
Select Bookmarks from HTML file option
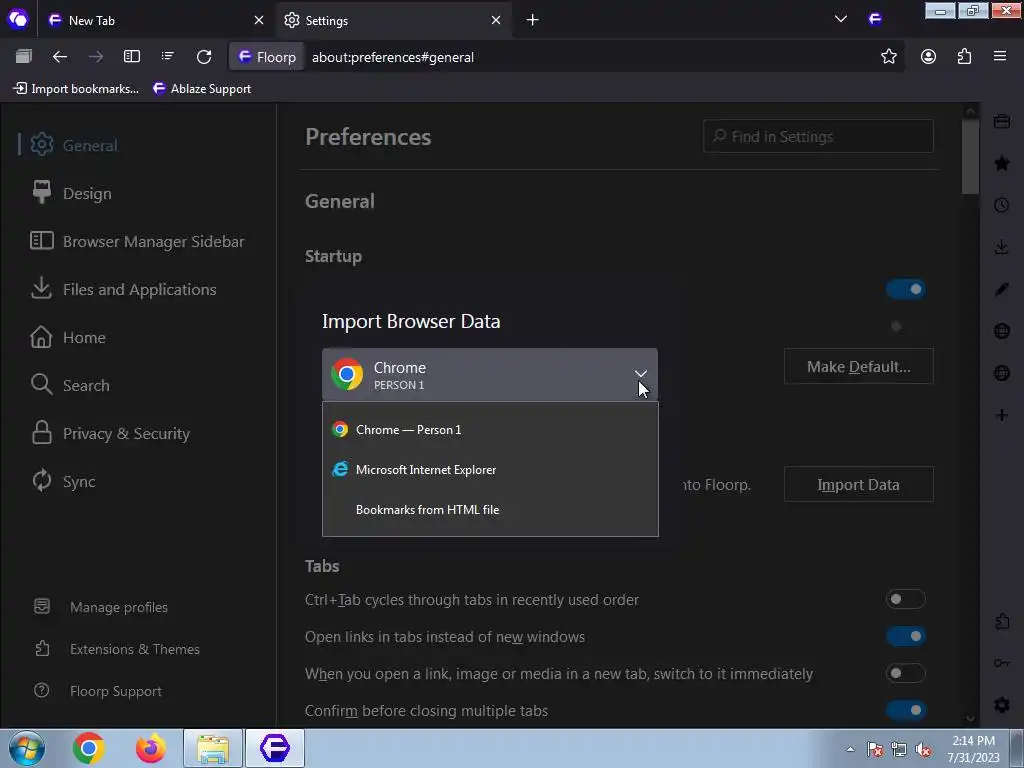[490, 509]
